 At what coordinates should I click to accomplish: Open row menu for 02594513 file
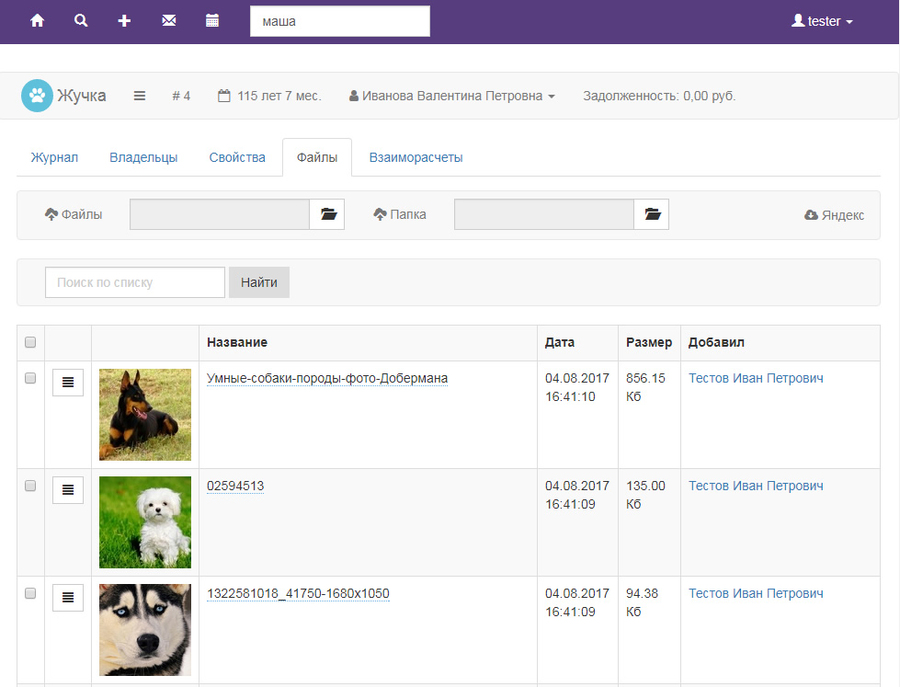pyautogui.click(x=68, y=490)
